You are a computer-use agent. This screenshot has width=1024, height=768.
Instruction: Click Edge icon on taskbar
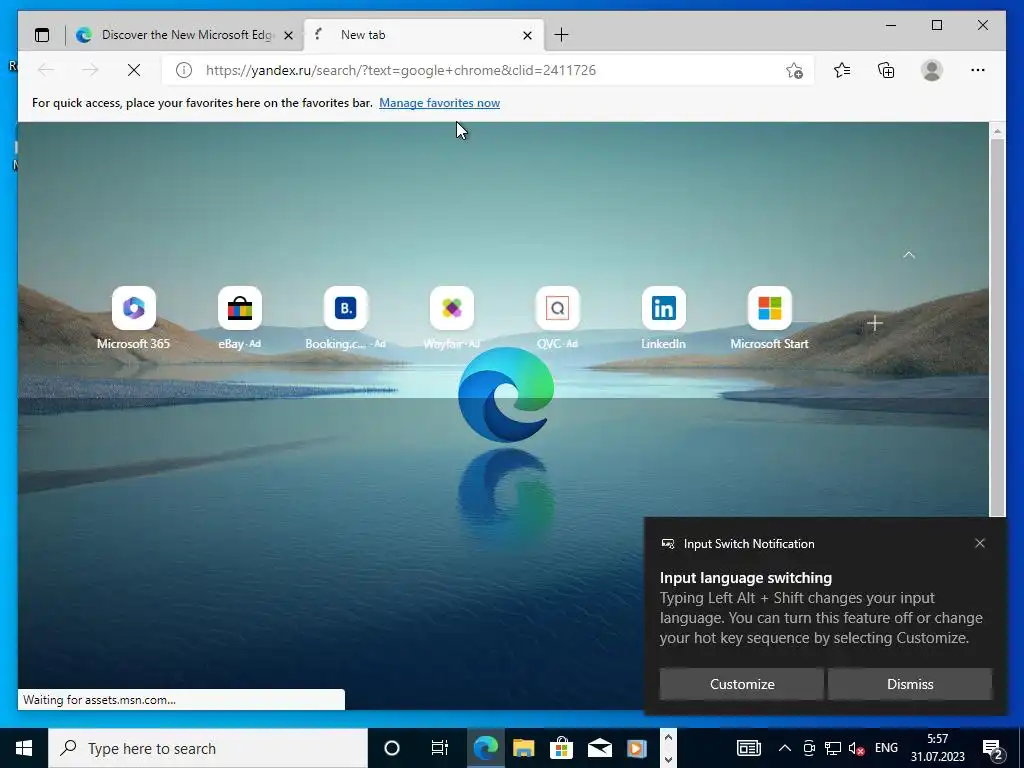(485, 748)
